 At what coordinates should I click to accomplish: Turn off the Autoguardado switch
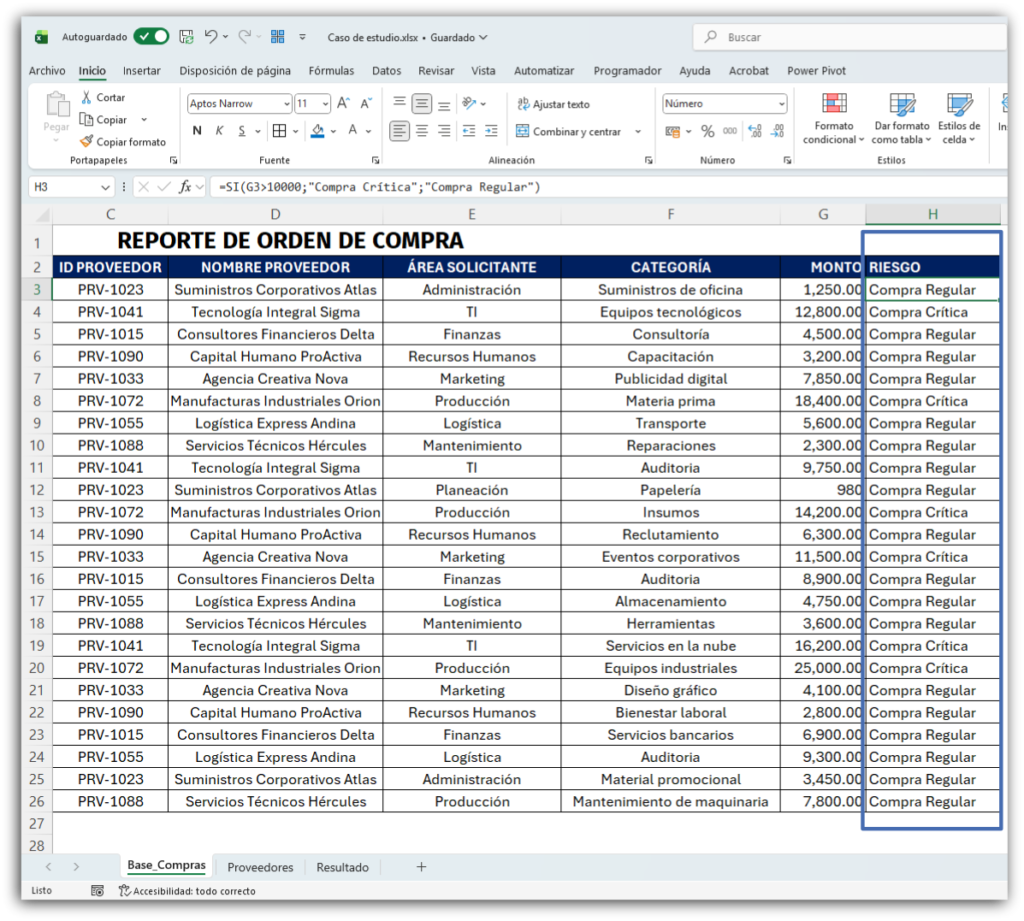[x=152, y=37]
